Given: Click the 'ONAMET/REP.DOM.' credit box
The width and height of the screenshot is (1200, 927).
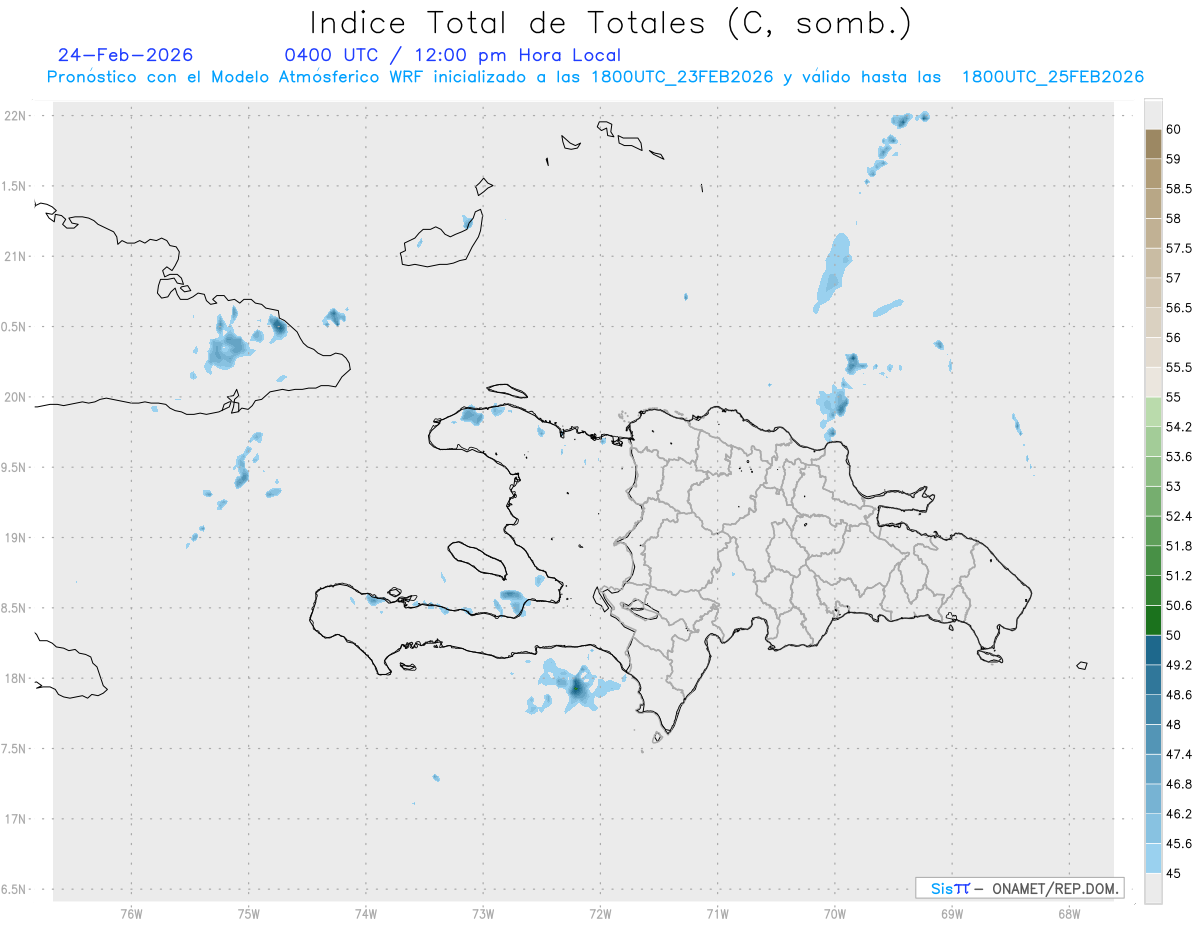Looking at the screenshot, I should 1019,888.
